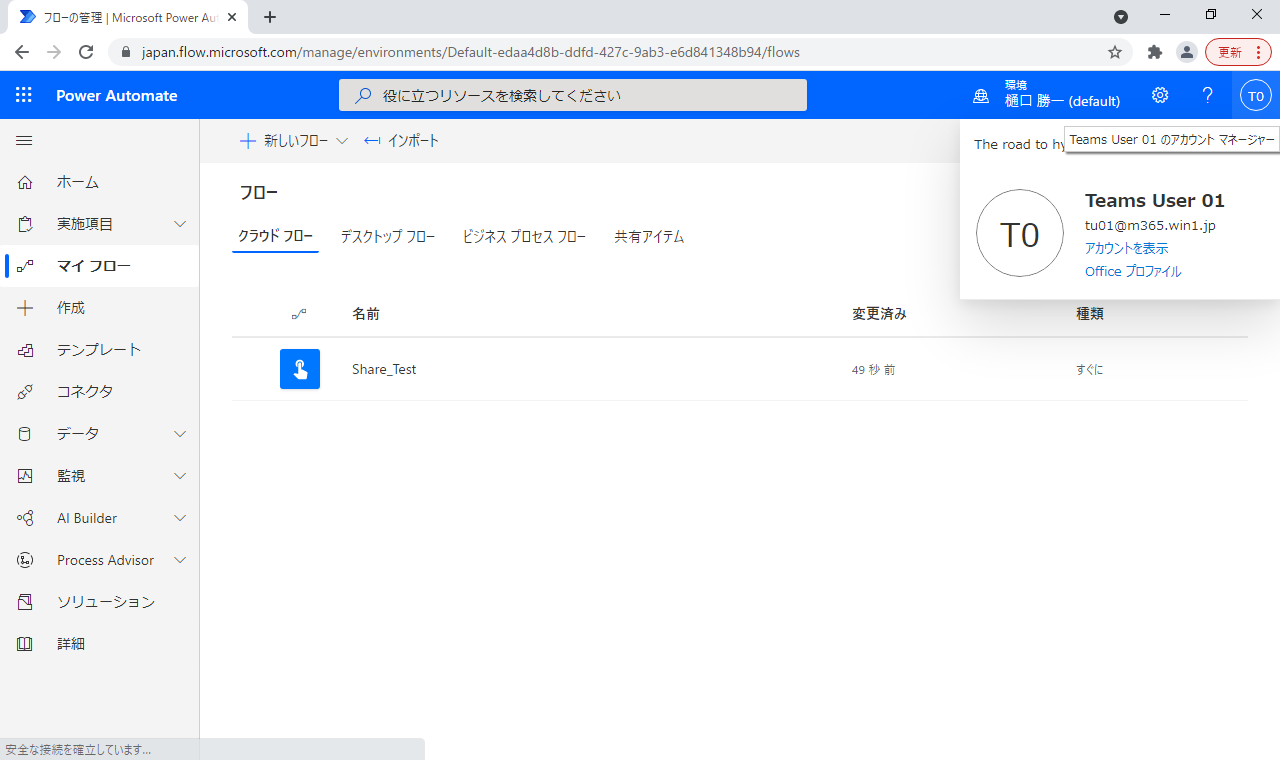Open the Chrome profile icon
This screenshot has height=760, width=1280.
point(1187,52)
